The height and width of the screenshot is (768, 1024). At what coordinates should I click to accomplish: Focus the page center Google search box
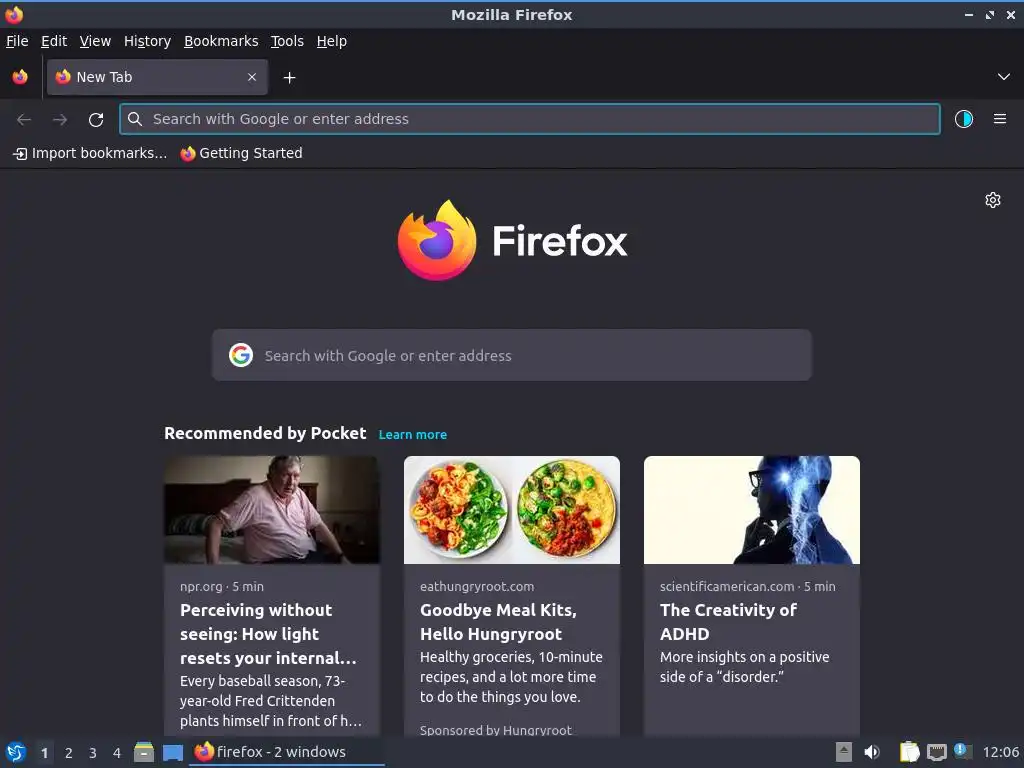click(x=511, y=355)
